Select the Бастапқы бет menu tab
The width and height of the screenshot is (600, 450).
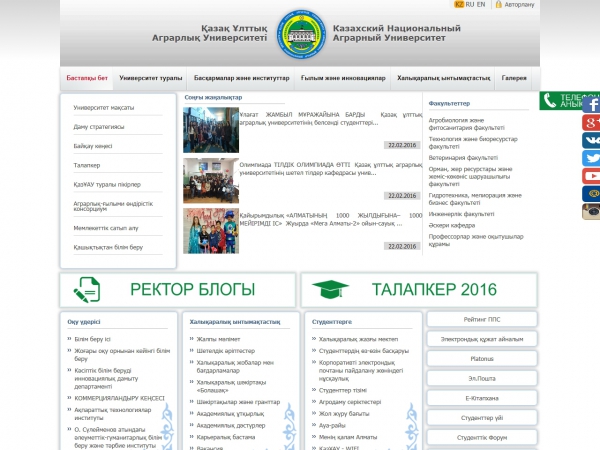[x=87, y=78]
